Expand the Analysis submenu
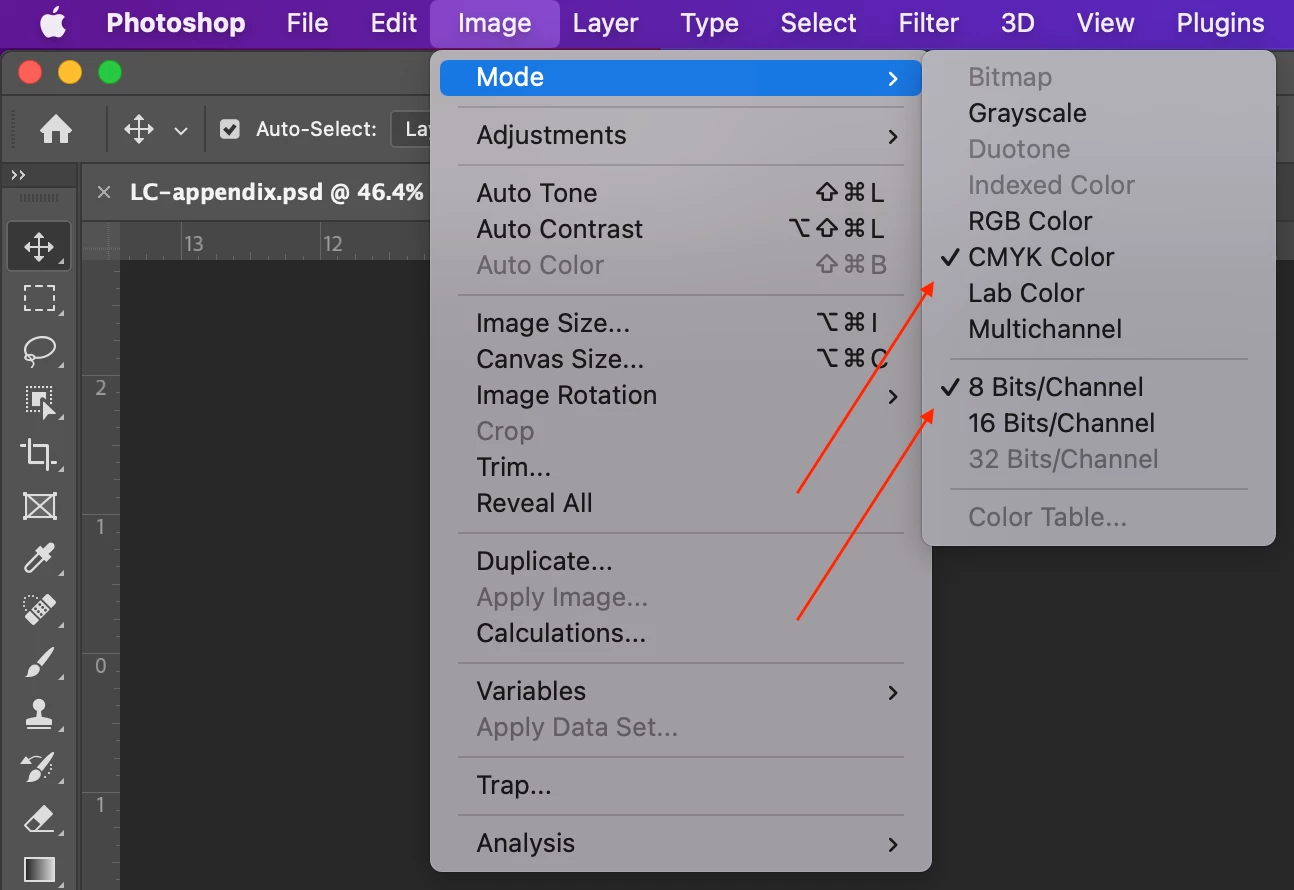This screenshot has height=890, width=1294. click(680, 843)
